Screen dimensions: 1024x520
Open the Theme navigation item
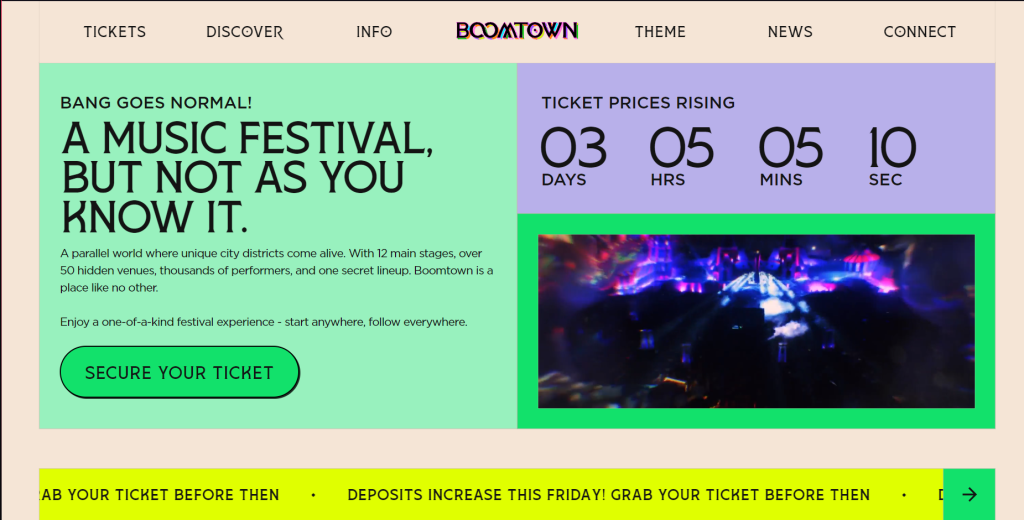[x=660, y=32]
